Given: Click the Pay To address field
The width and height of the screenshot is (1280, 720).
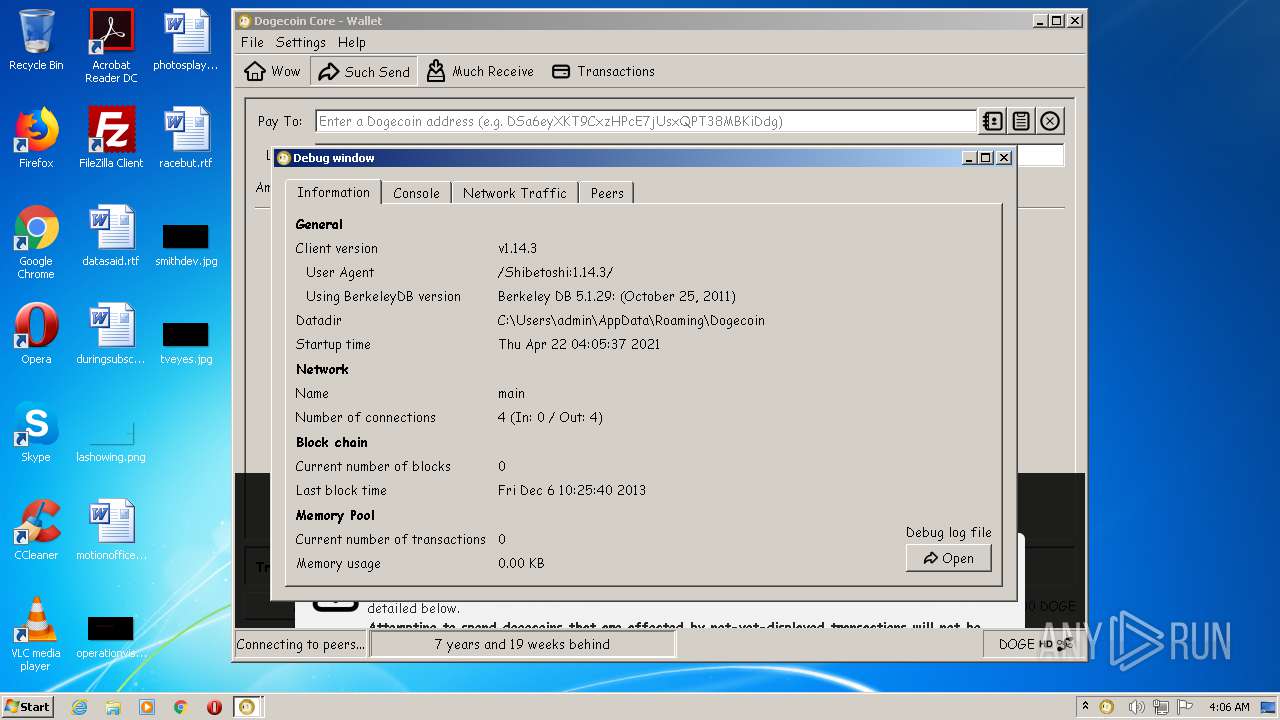Looking at the screenshot, I should point(646,121).
